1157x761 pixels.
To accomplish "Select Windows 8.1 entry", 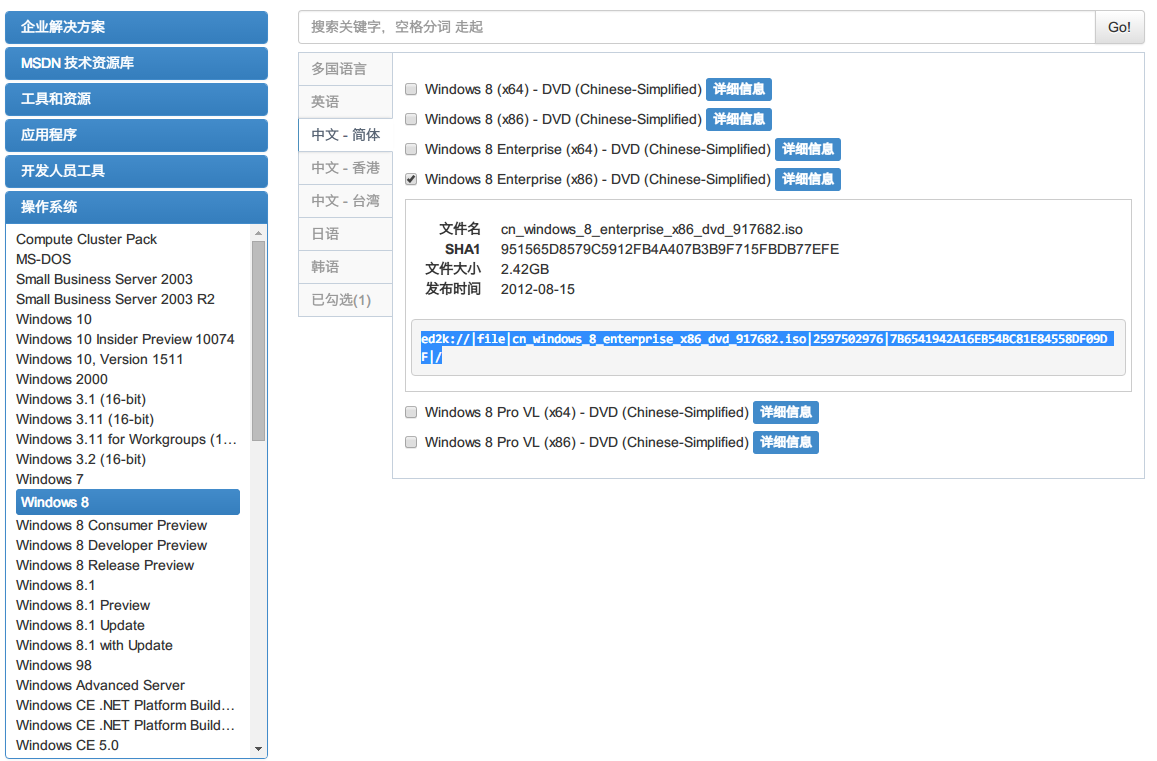I will point(55,585).
